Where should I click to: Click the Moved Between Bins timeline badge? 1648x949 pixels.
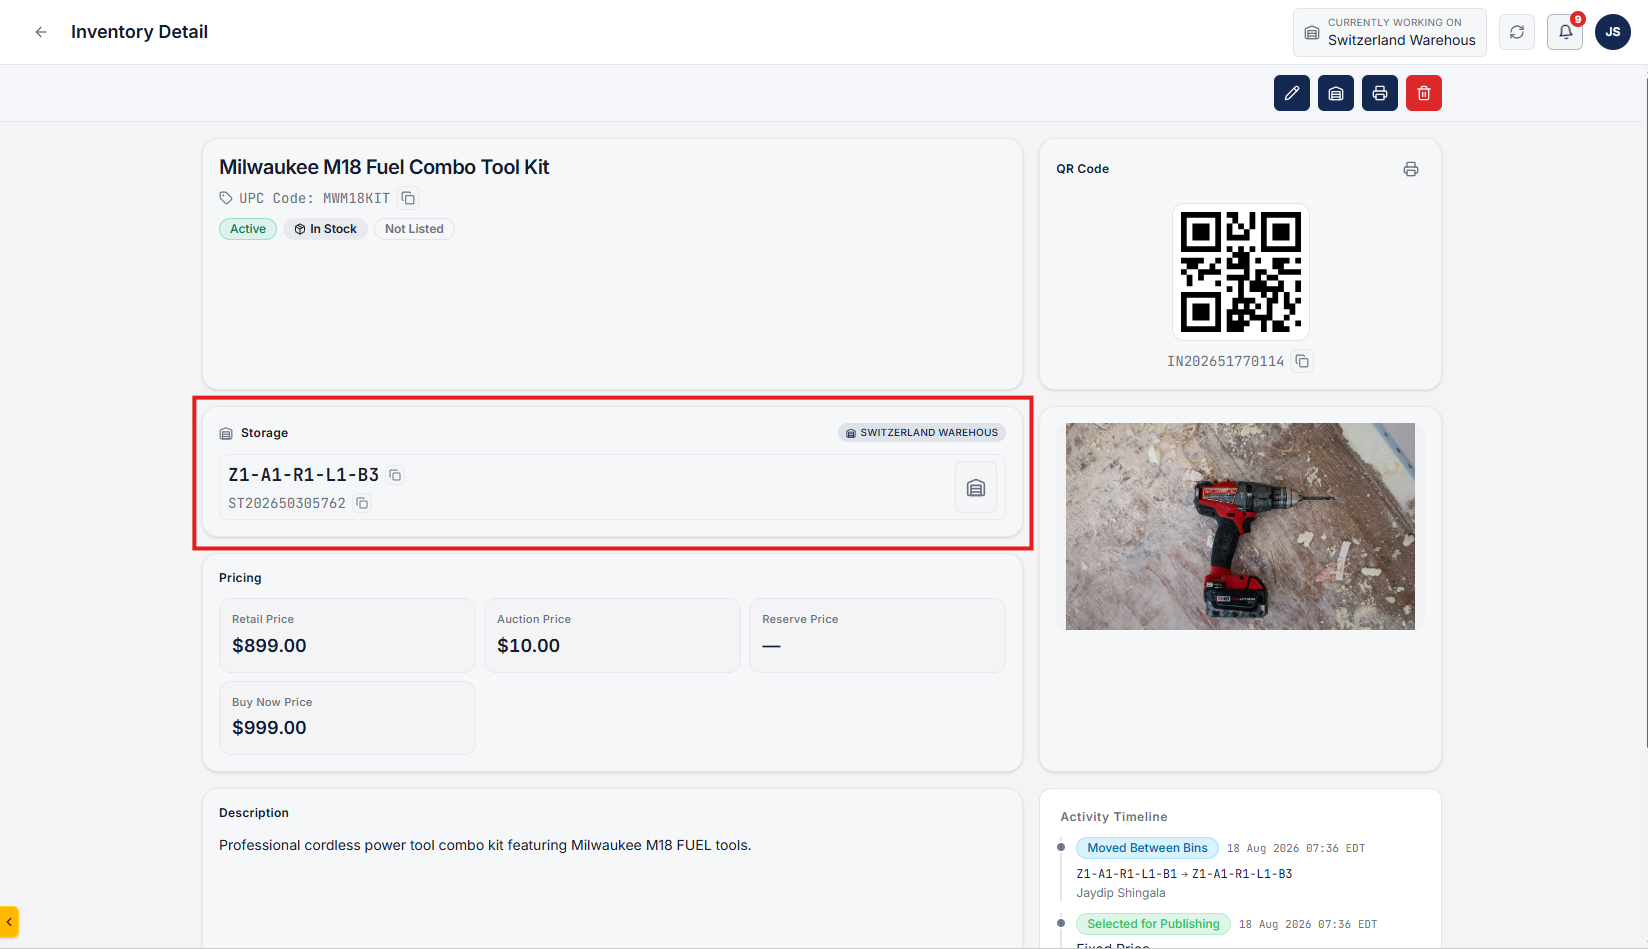(1147, 848)
